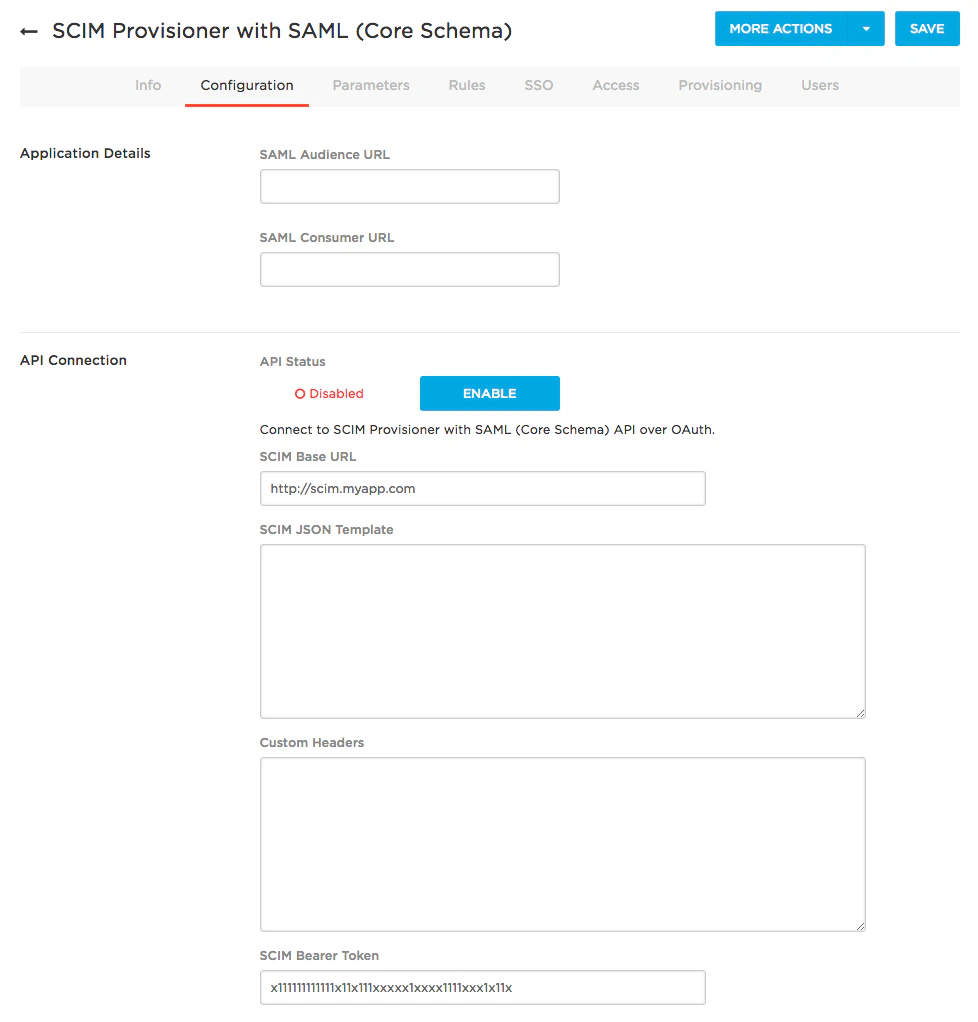Screen dimensions: 978x1022
Task: Enable the API connection
Action: coord(489,393)
